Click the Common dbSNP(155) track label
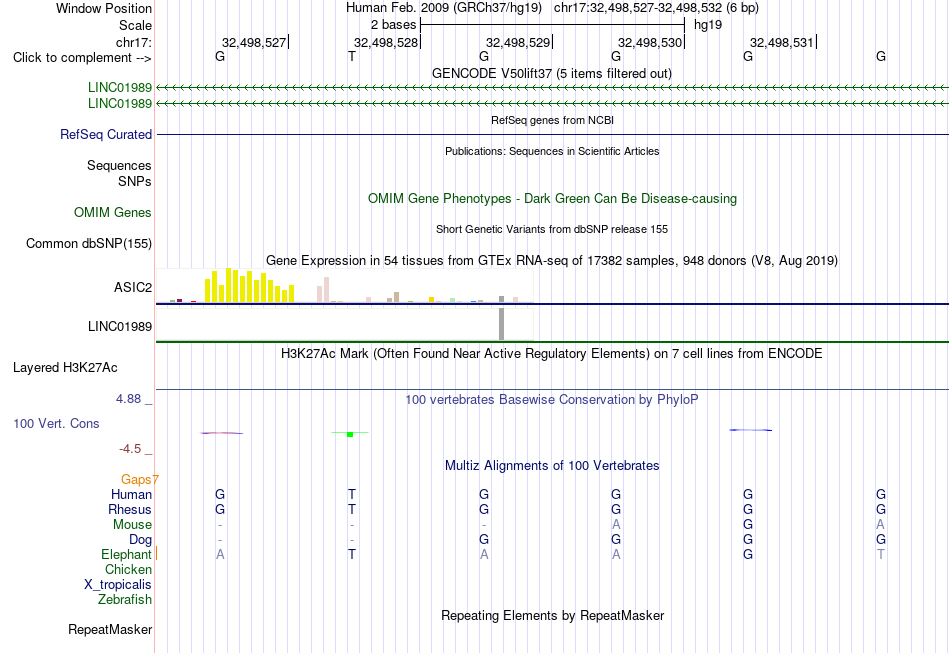 click(x=89, y=244)
